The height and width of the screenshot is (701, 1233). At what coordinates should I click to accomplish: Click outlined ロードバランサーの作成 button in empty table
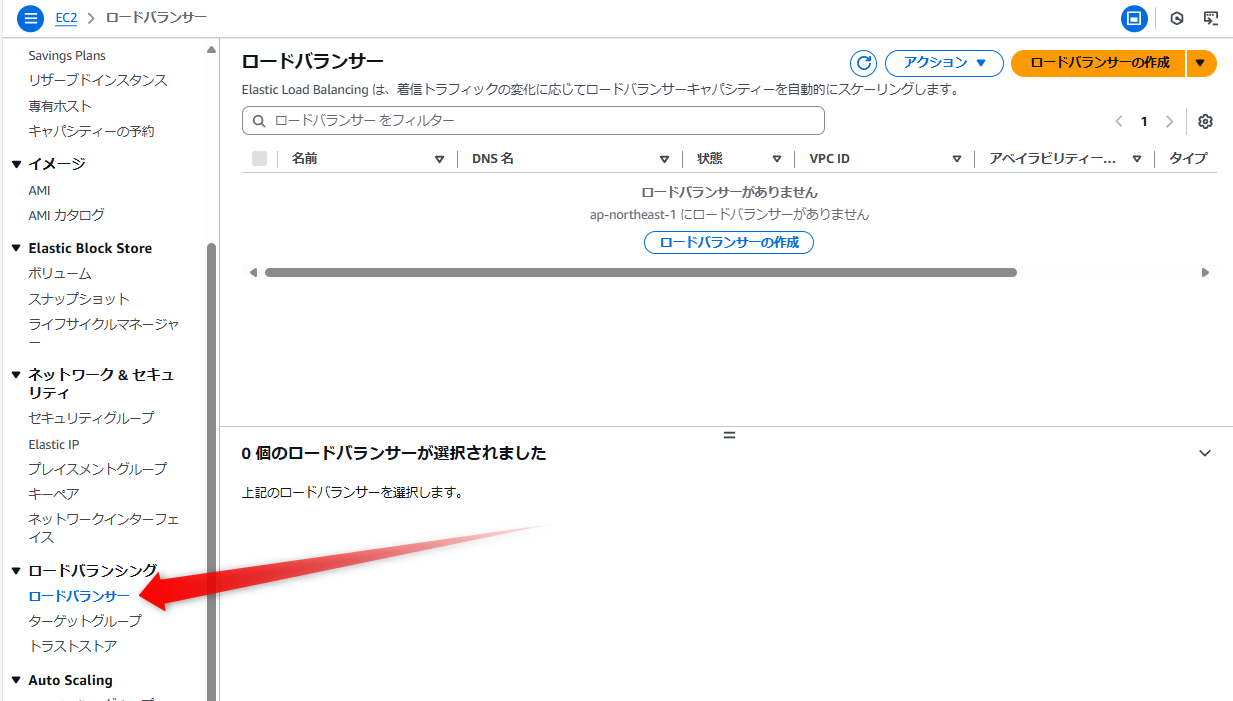click(729, 242)
